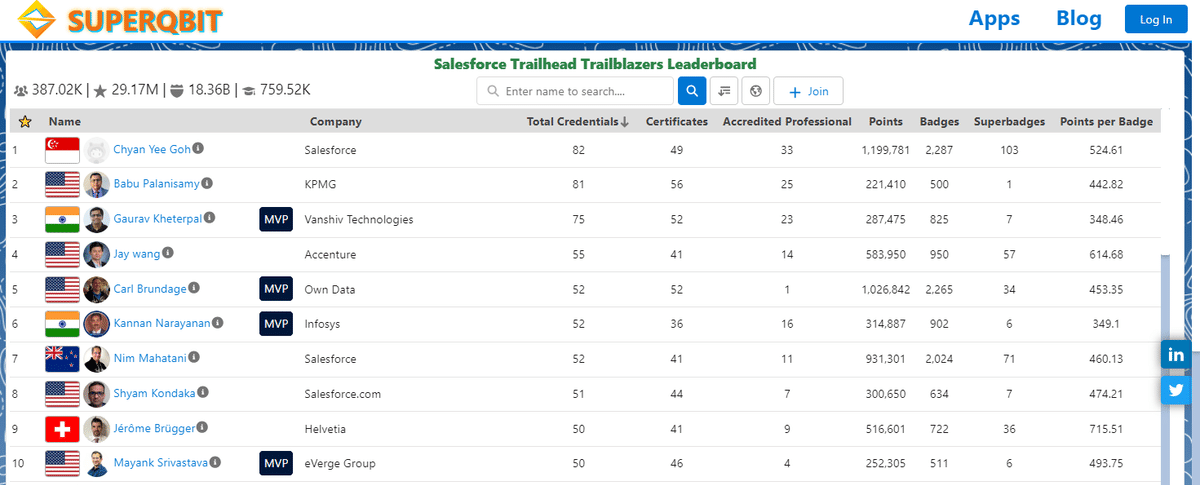Sort by the Company column header
This screenshot has height=485, width=1200.
(336, 121)
